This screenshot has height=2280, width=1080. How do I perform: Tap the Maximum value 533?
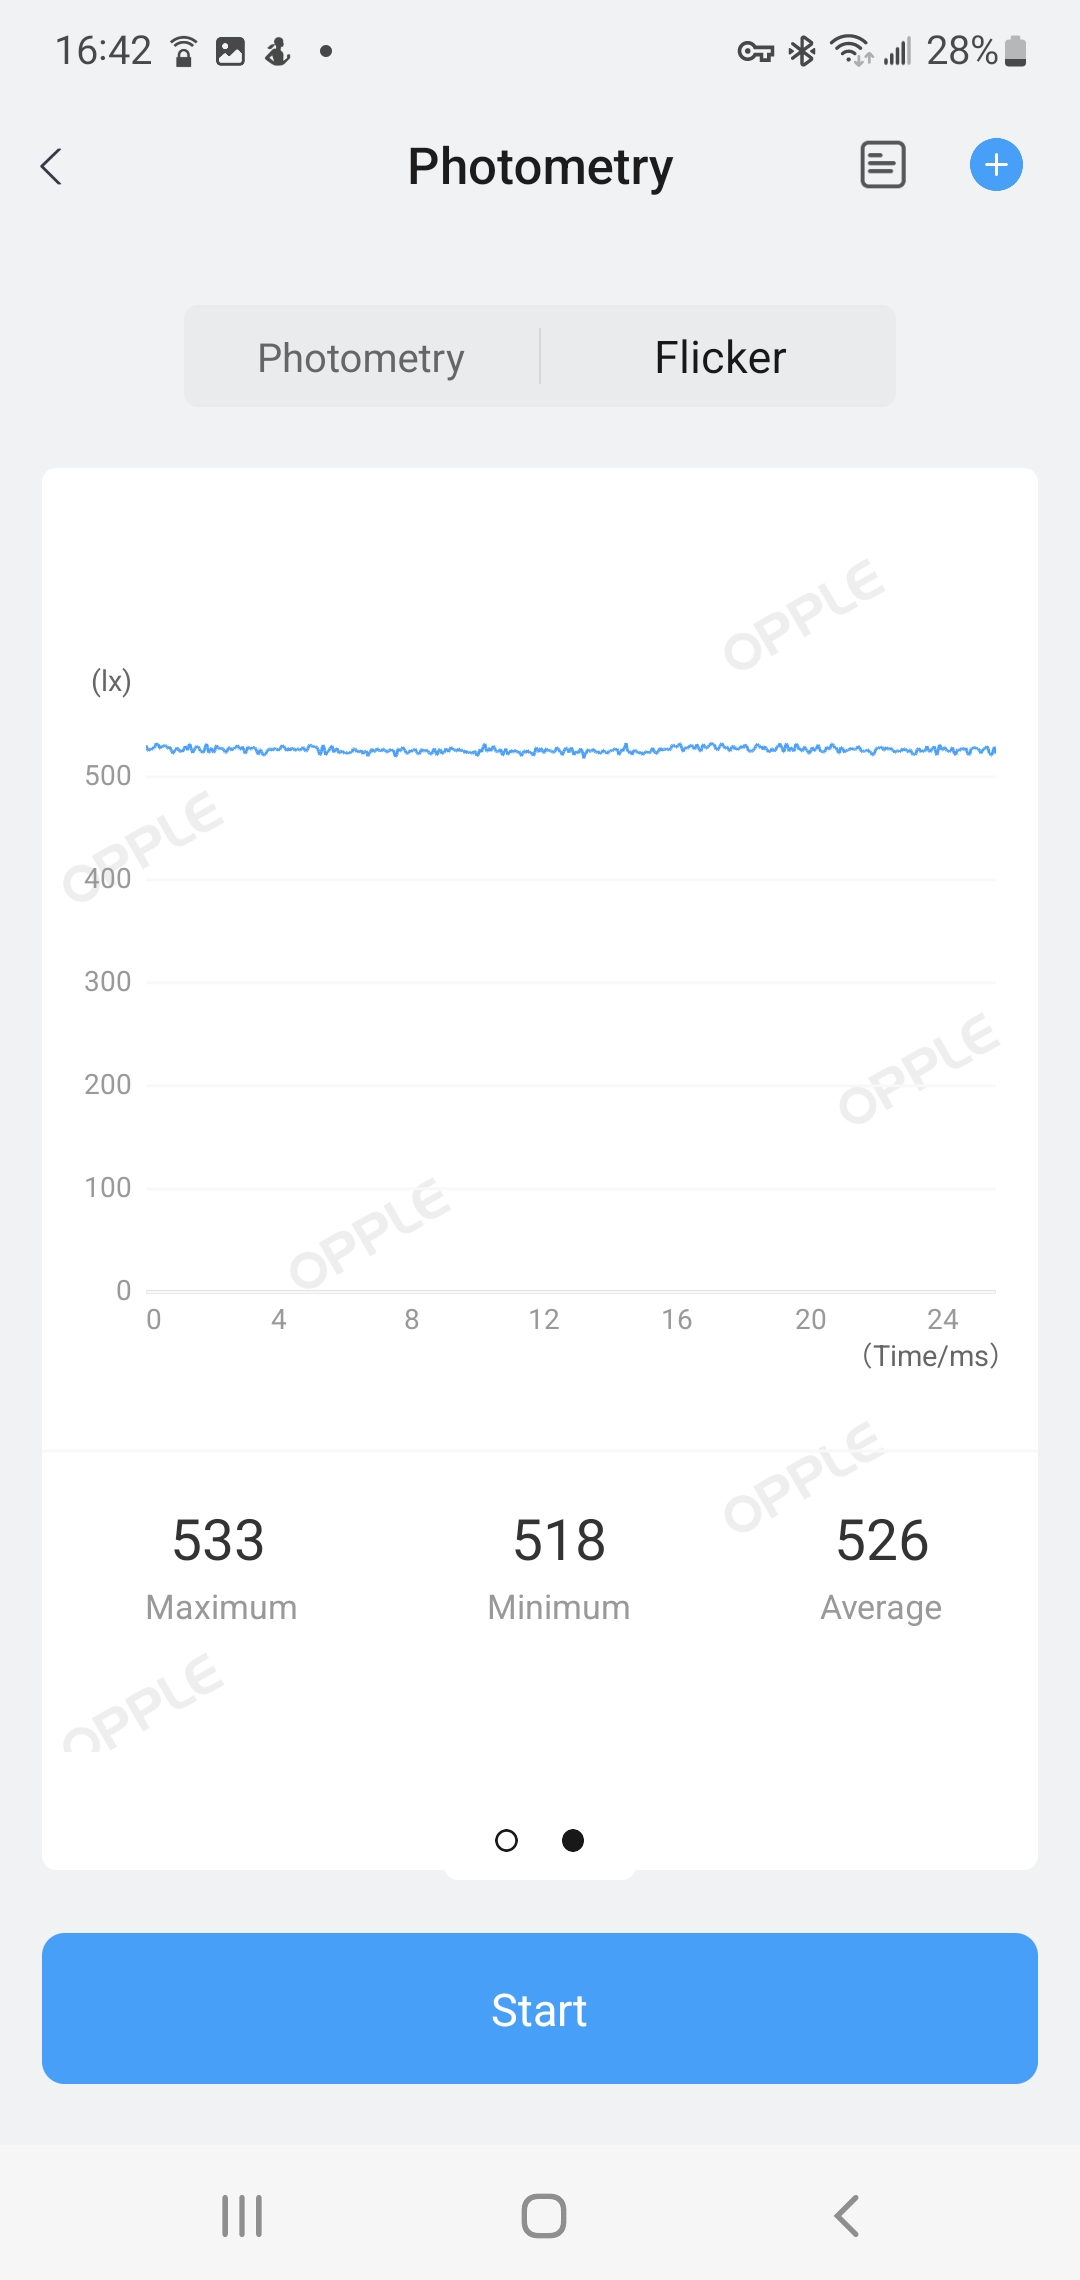click(218, 1540)
